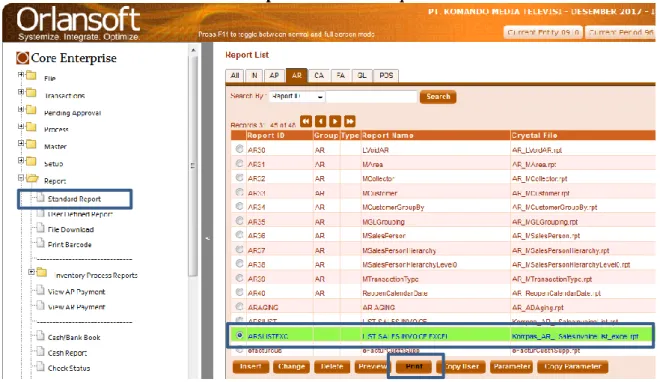Select radio button for MTransactionType report
Screen dimensions: 660x382
pos(240,278)
